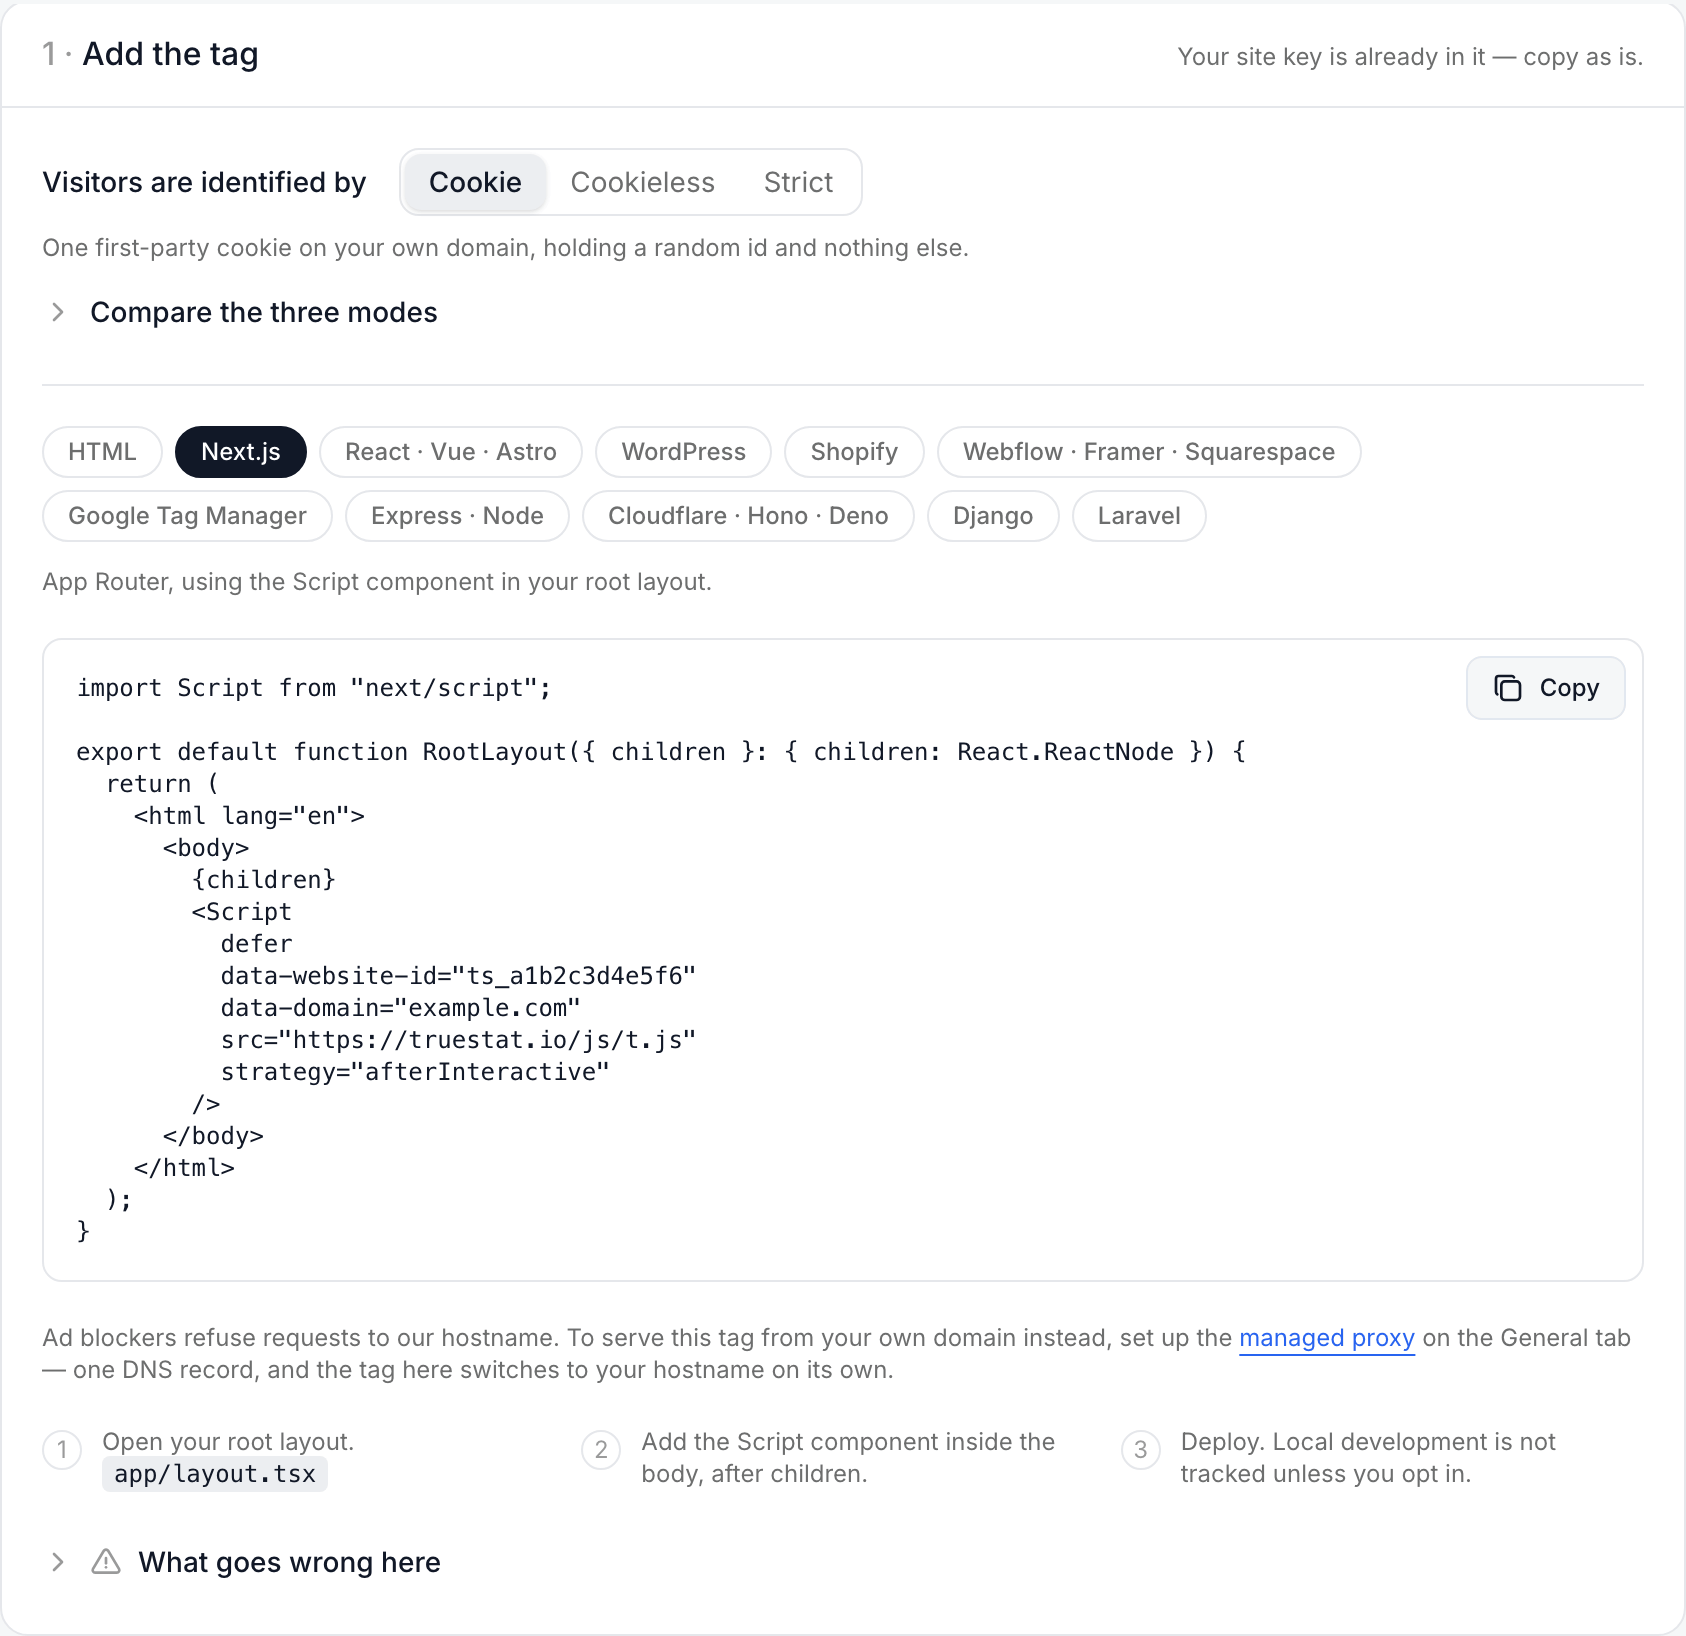Click the import Script from "next/script" line
This screenshot has width=1686, height=1636.
click(314, 688)
